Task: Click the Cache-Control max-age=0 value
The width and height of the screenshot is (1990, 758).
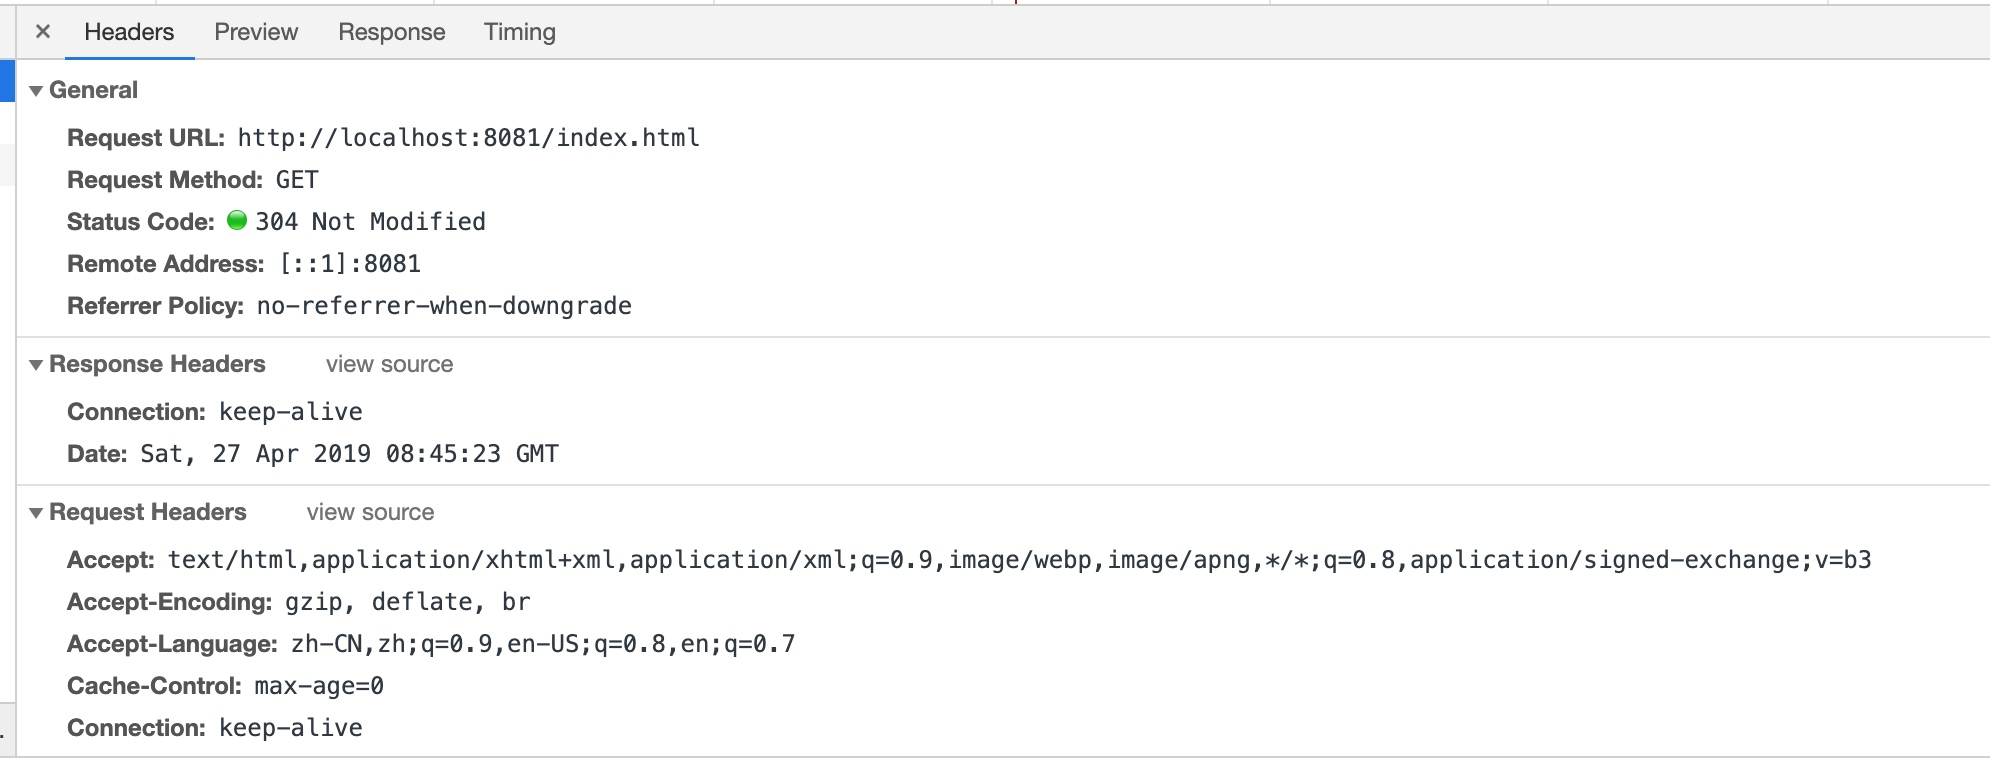Action: [x=319, y=686]
